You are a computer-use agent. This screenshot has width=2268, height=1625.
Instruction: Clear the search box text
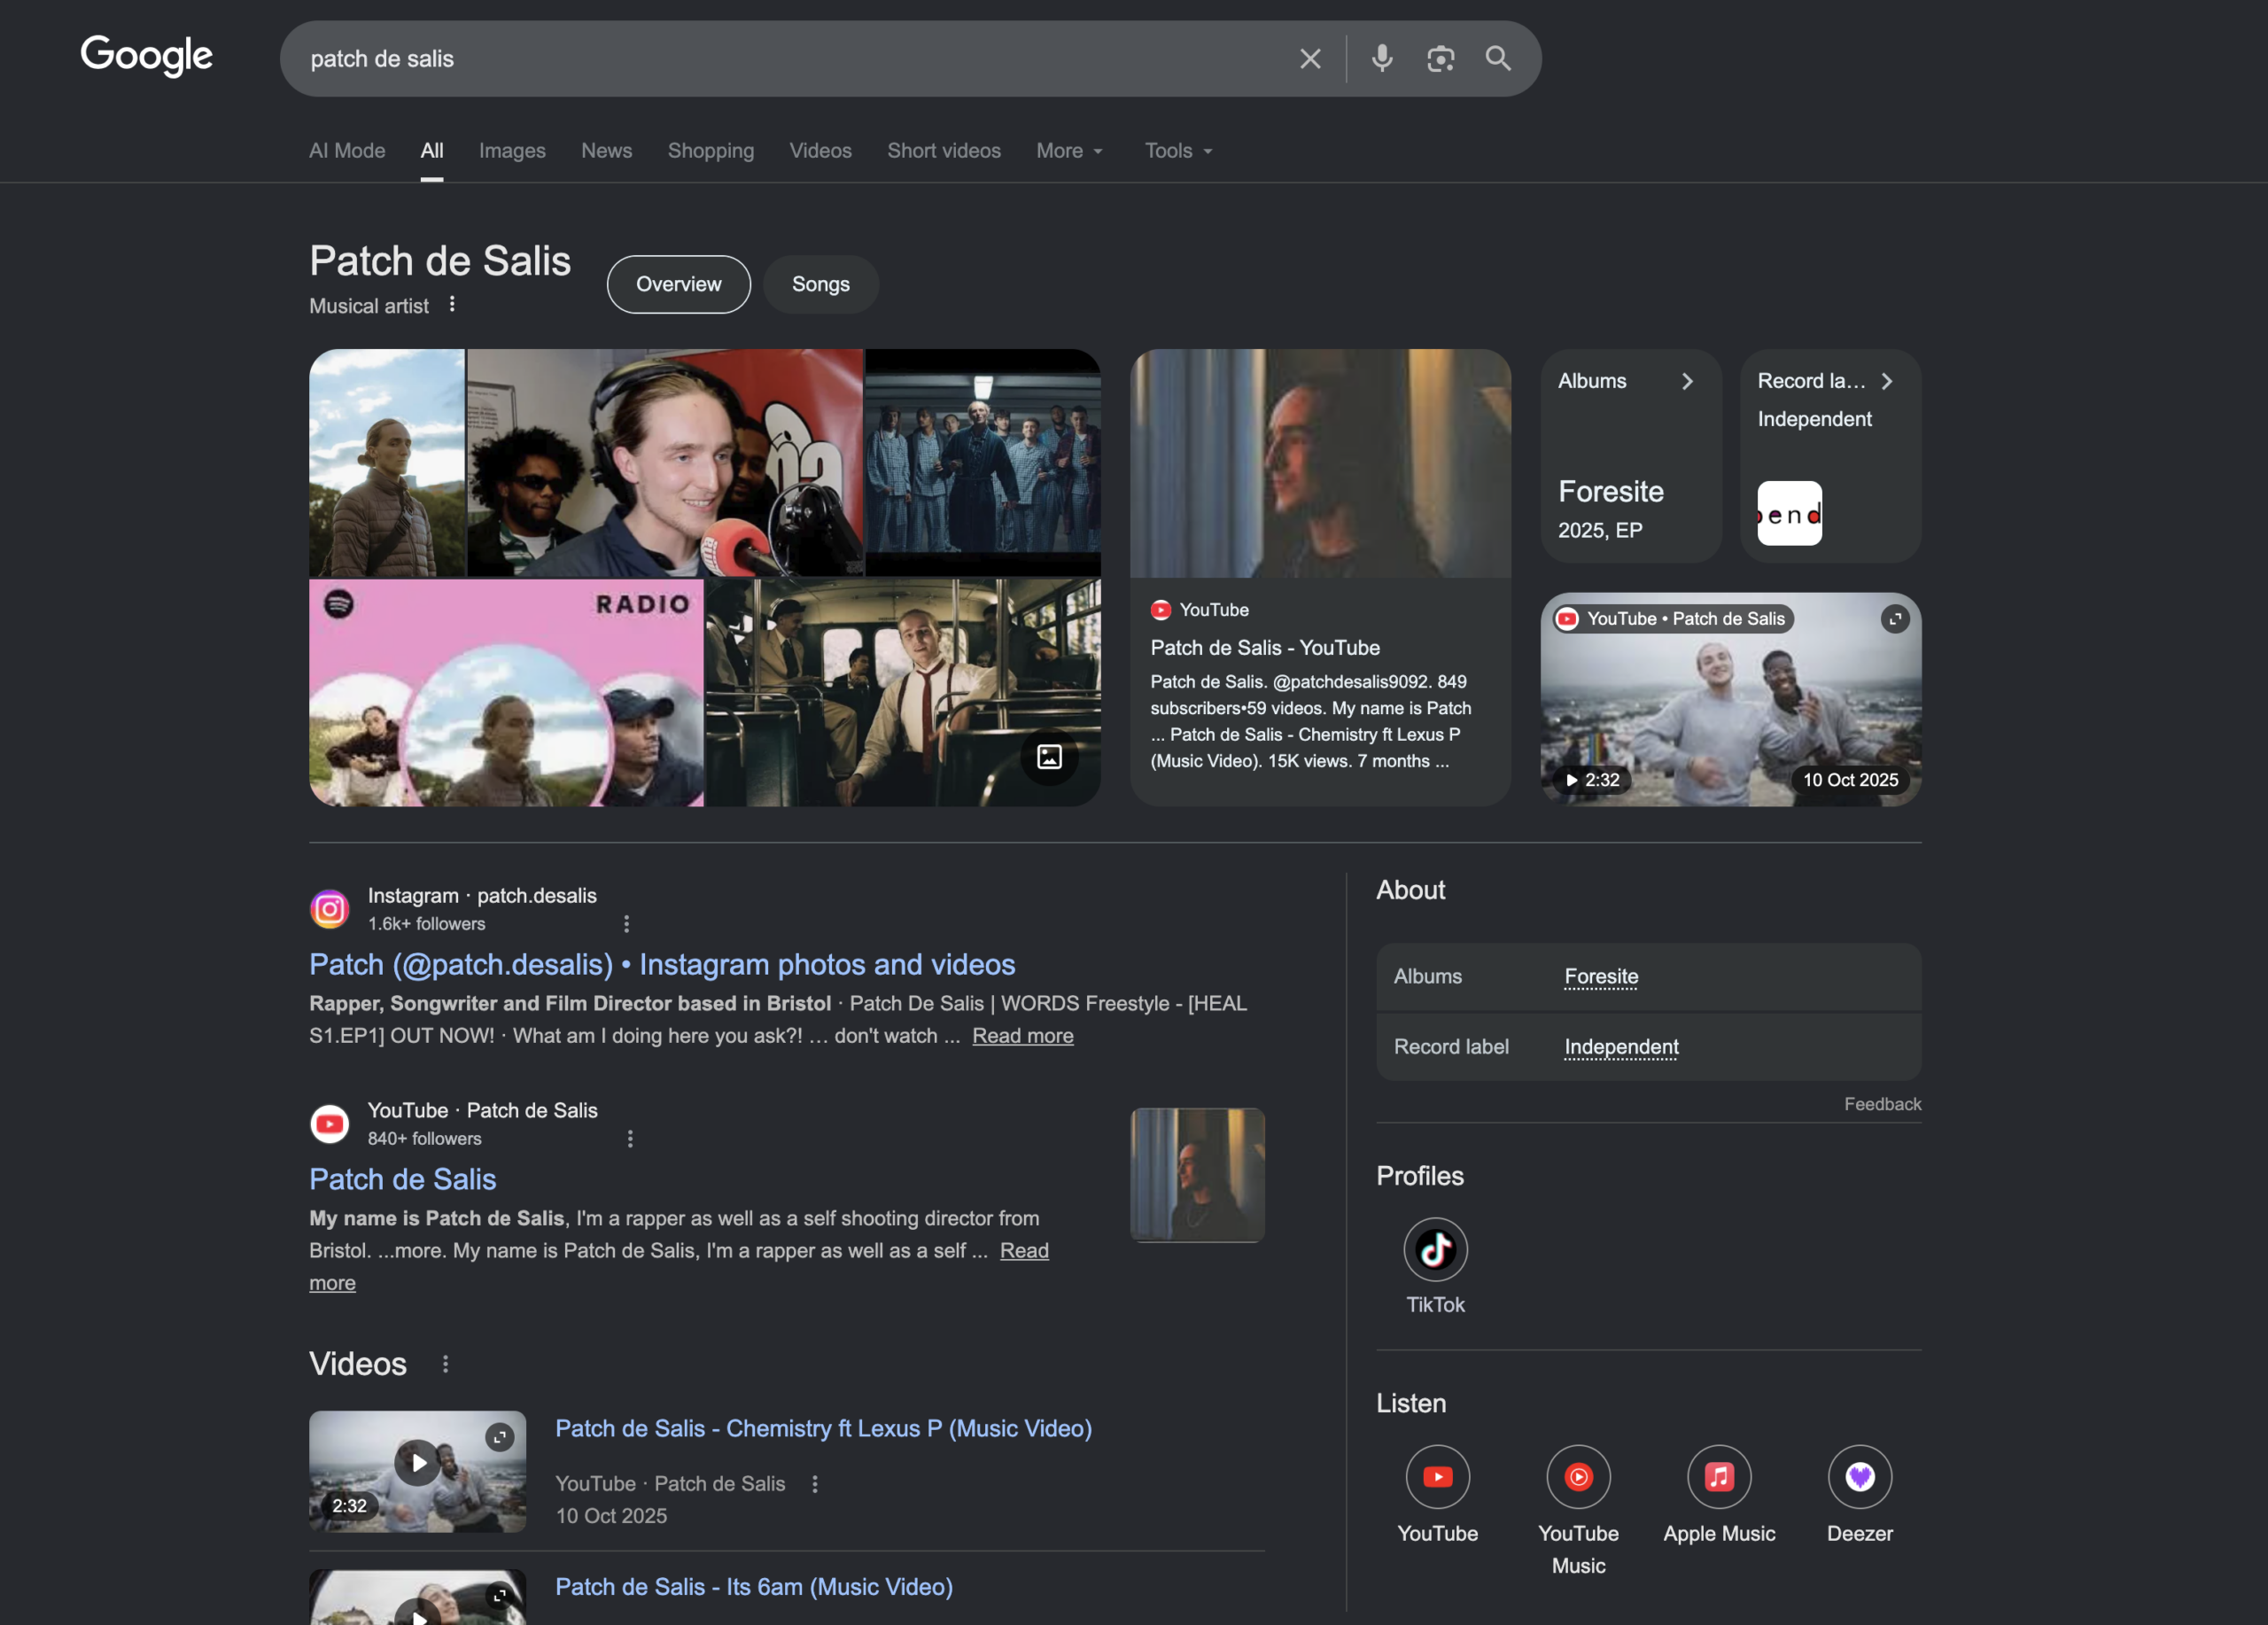pyautogui.click(x=1310, y=59)
